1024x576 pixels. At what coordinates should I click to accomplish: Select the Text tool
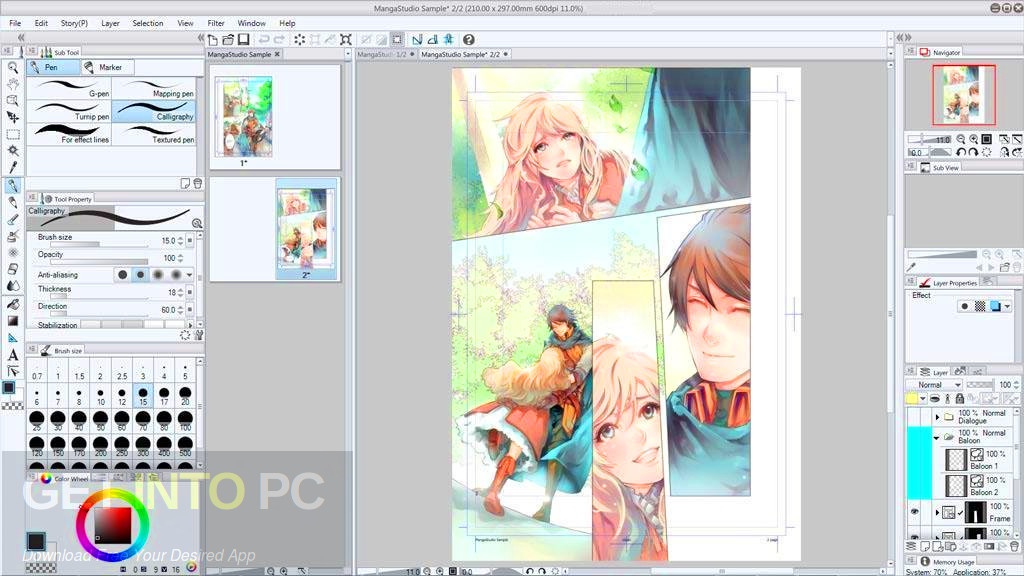click(12, 355)
